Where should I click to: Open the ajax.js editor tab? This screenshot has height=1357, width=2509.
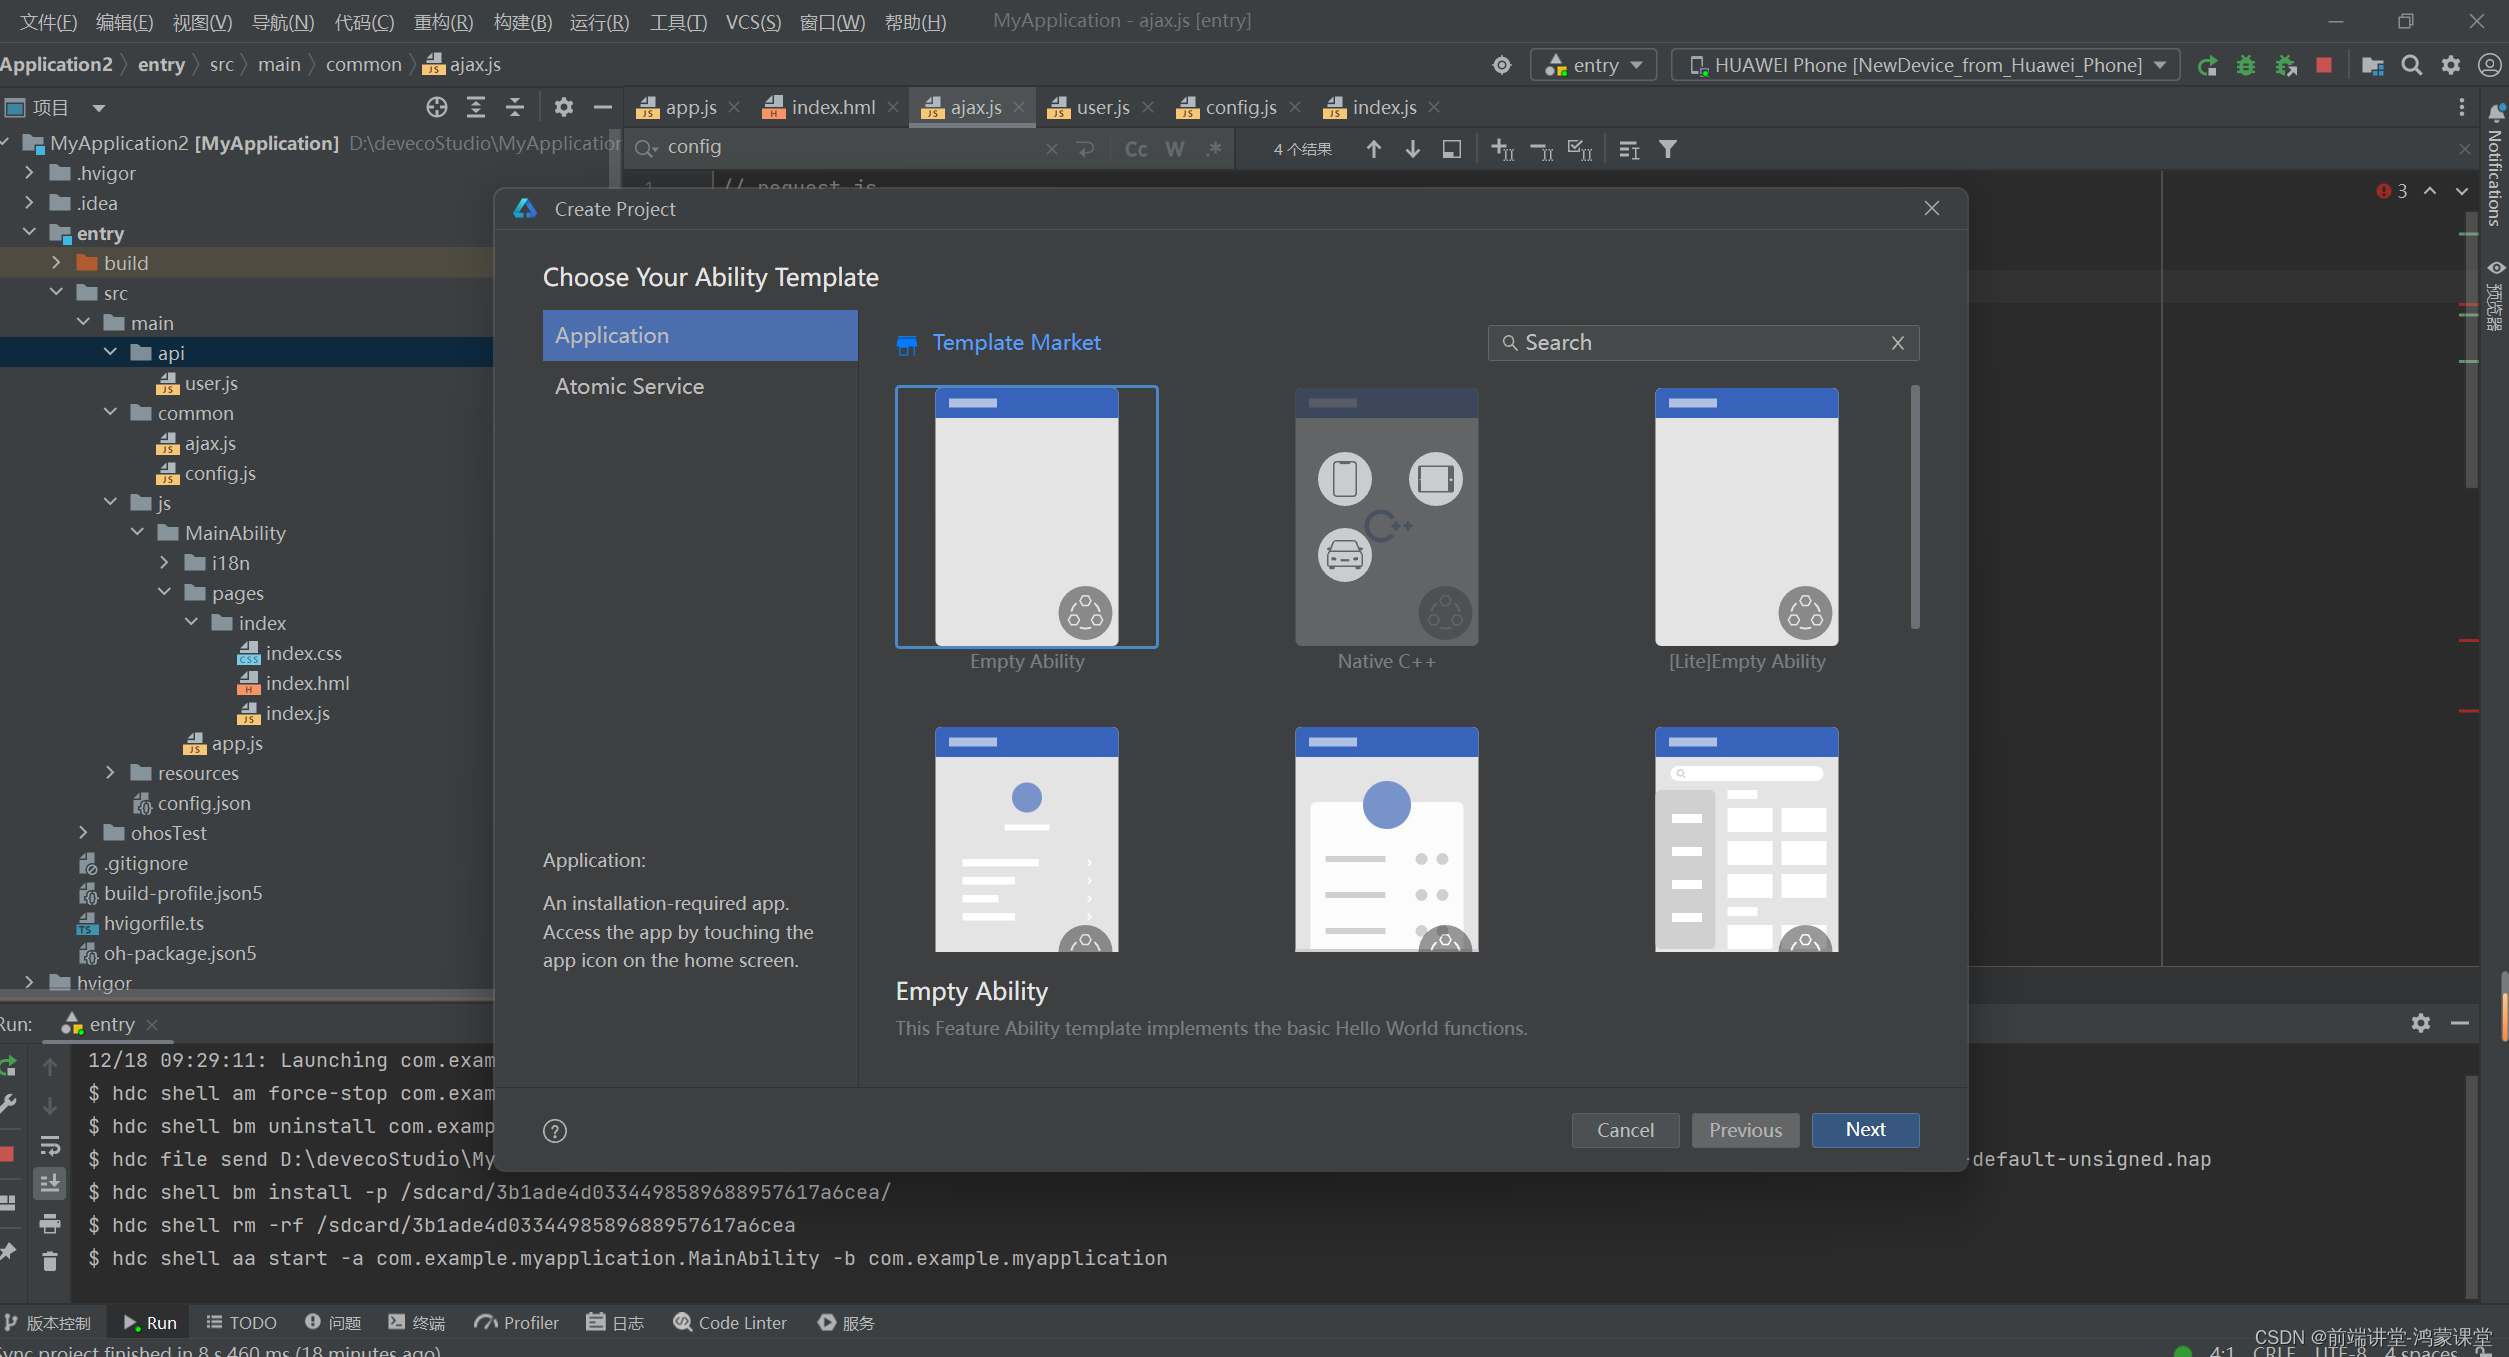(x=967, y=105)
